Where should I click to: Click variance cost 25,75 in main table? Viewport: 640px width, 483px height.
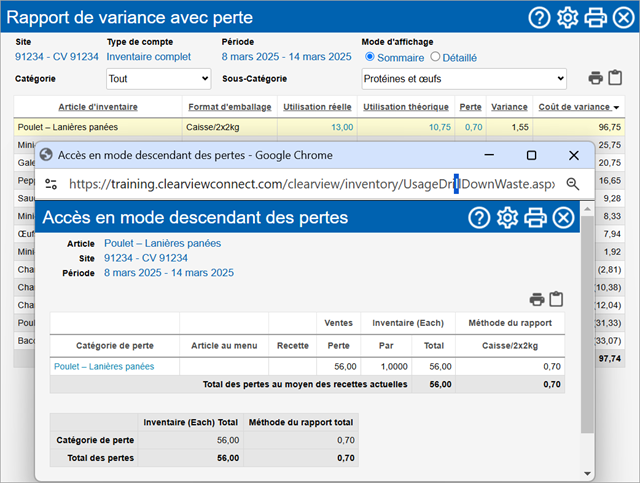(x=610, y=145)
